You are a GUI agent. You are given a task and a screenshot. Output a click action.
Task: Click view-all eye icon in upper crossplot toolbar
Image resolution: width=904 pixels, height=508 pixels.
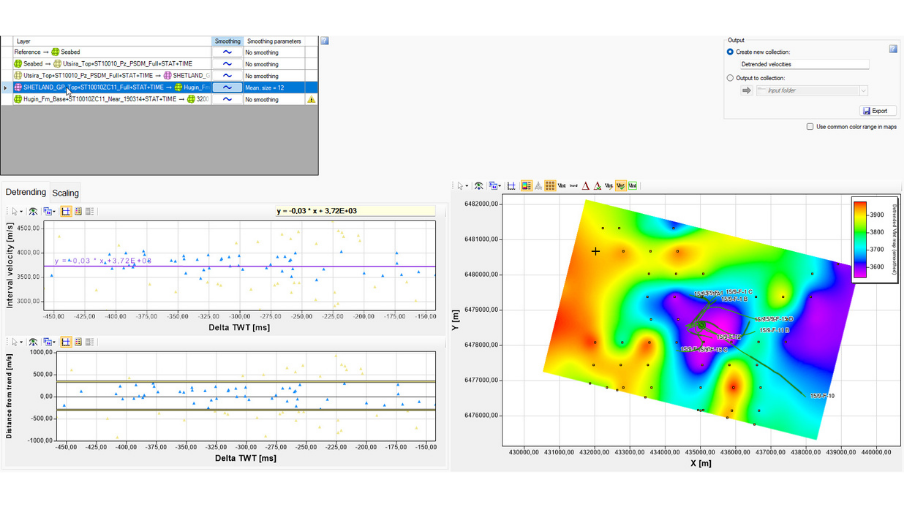click(x=33, y=212)
